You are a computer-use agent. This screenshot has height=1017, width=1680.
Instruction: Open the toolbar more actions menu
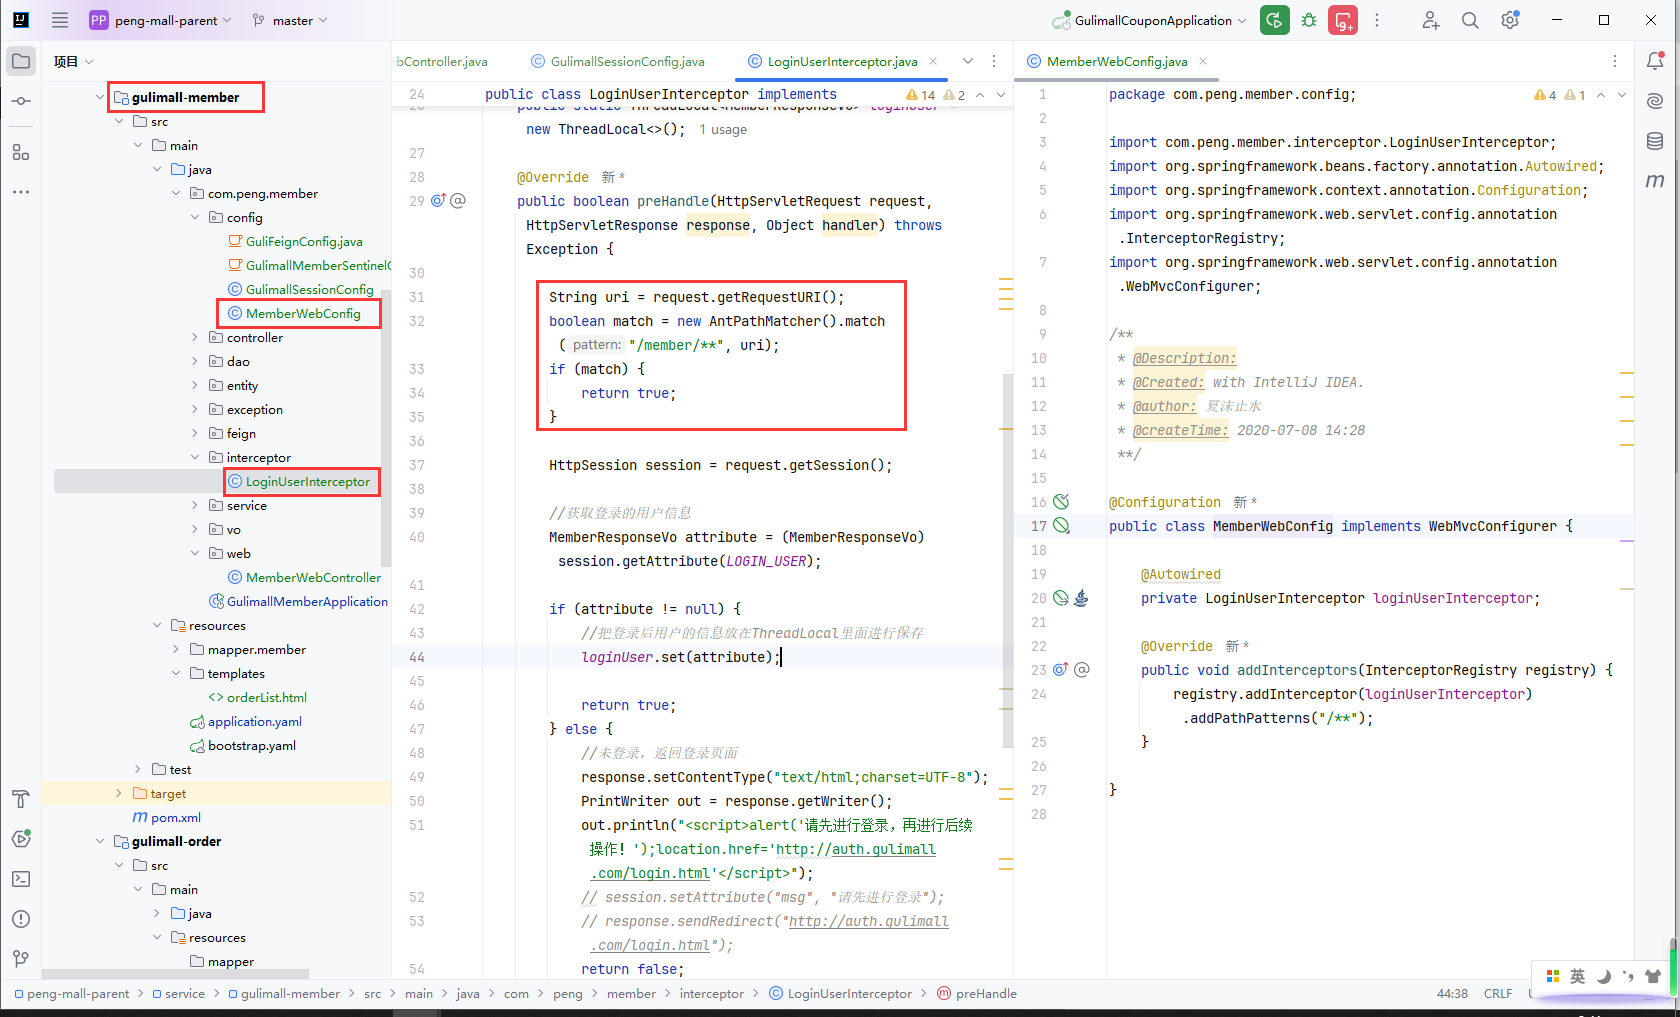(1377, 20)
